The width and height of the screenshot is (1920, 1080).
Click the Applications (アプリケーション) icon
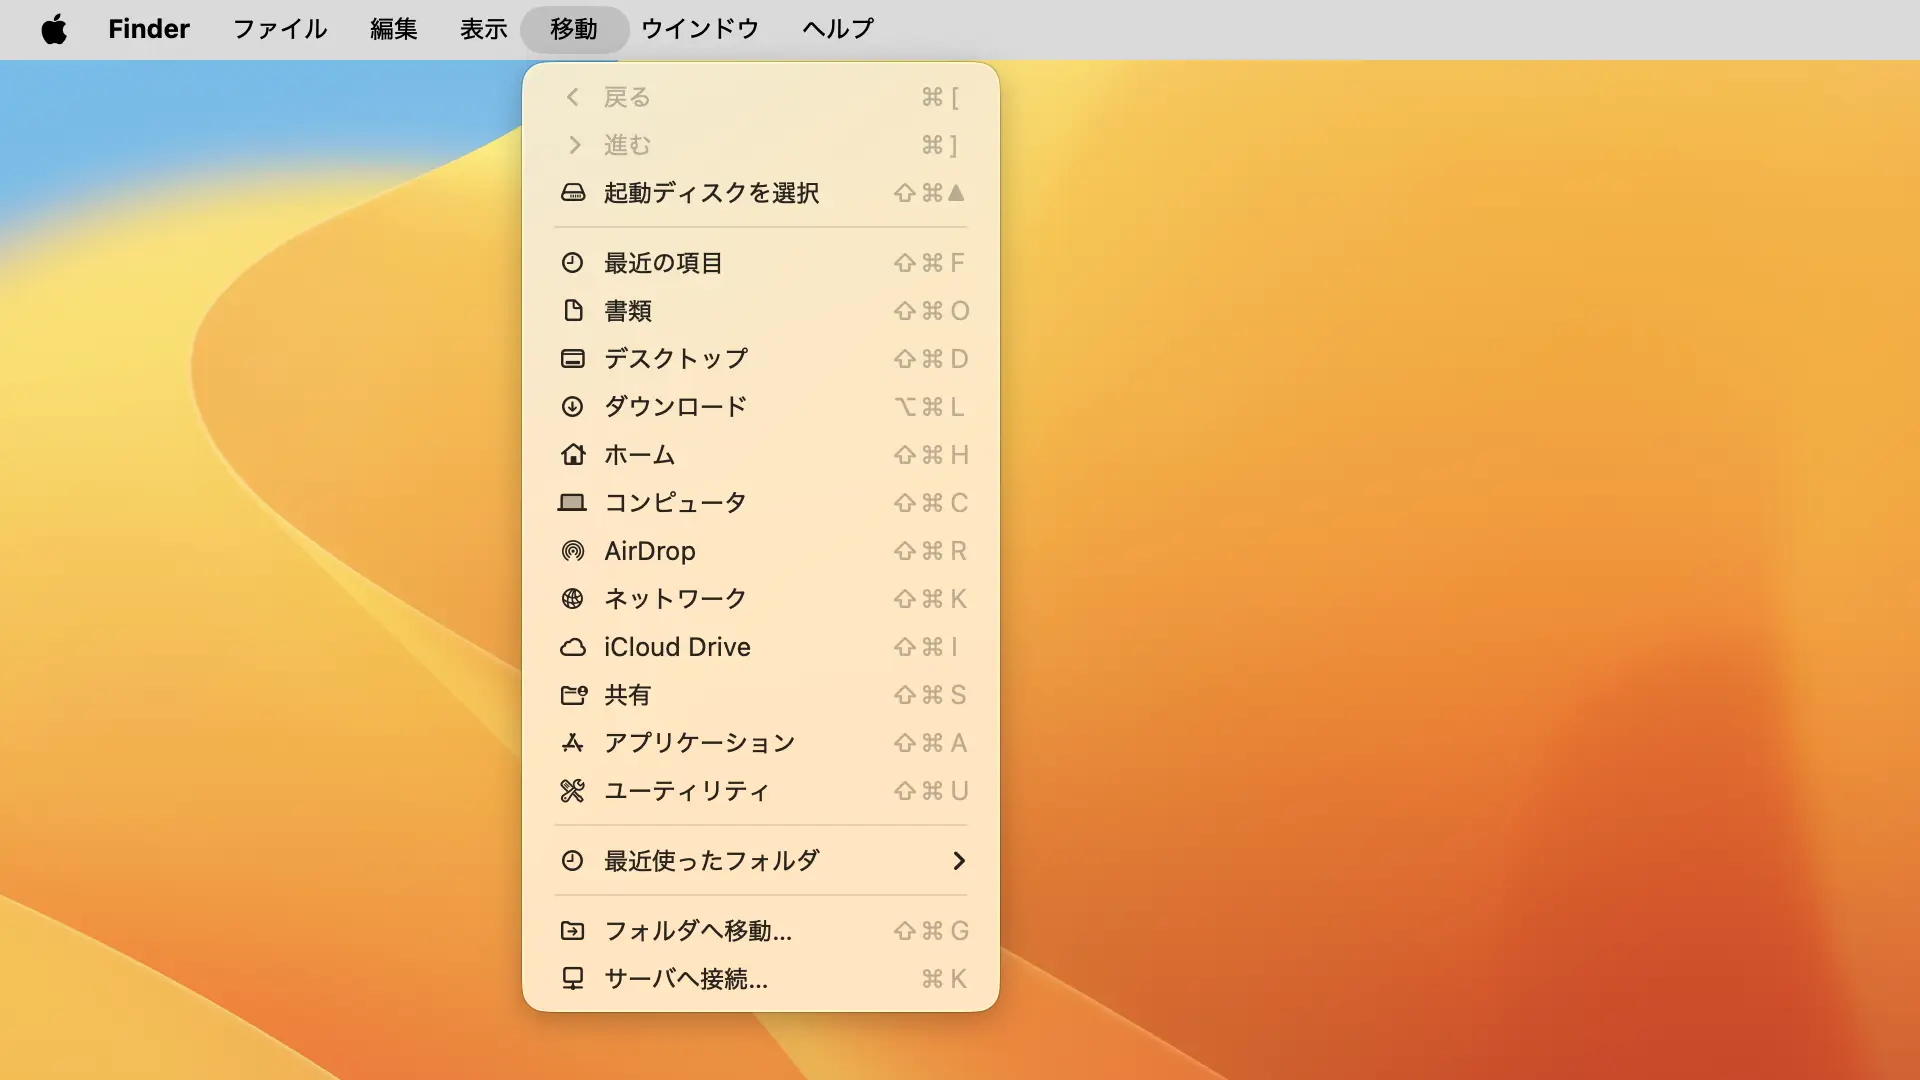click(x=572, y=743)
